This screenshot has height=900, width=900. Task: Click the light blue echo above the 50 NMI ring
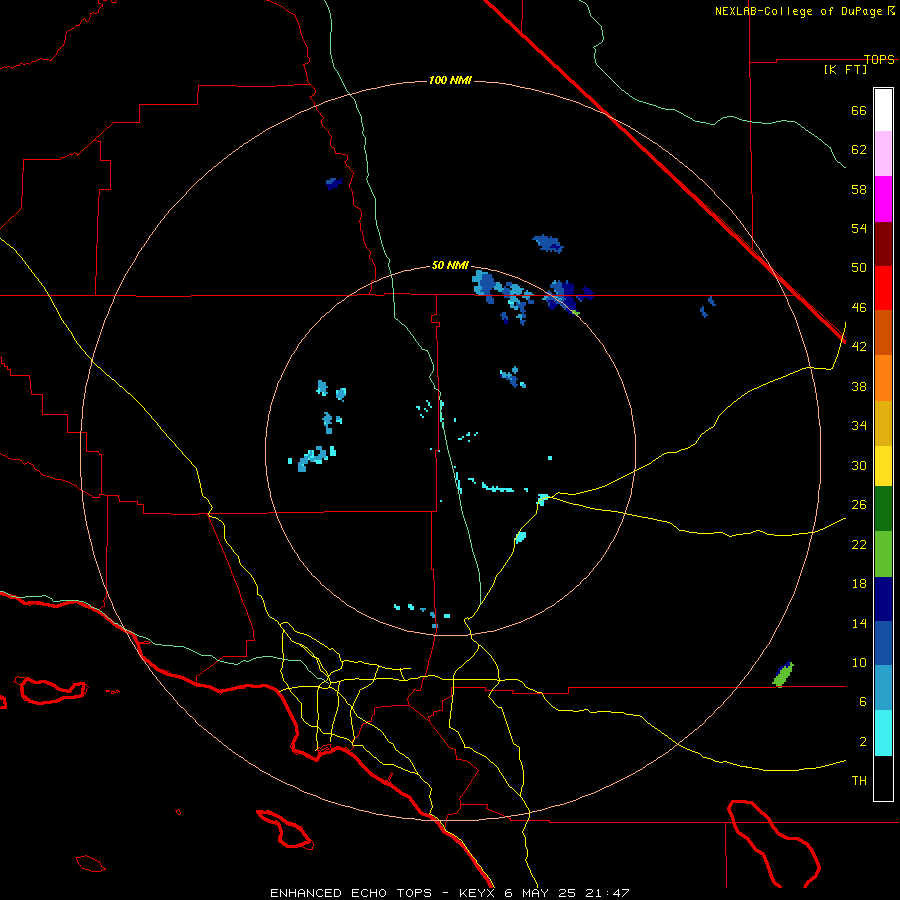click(548, 244)
